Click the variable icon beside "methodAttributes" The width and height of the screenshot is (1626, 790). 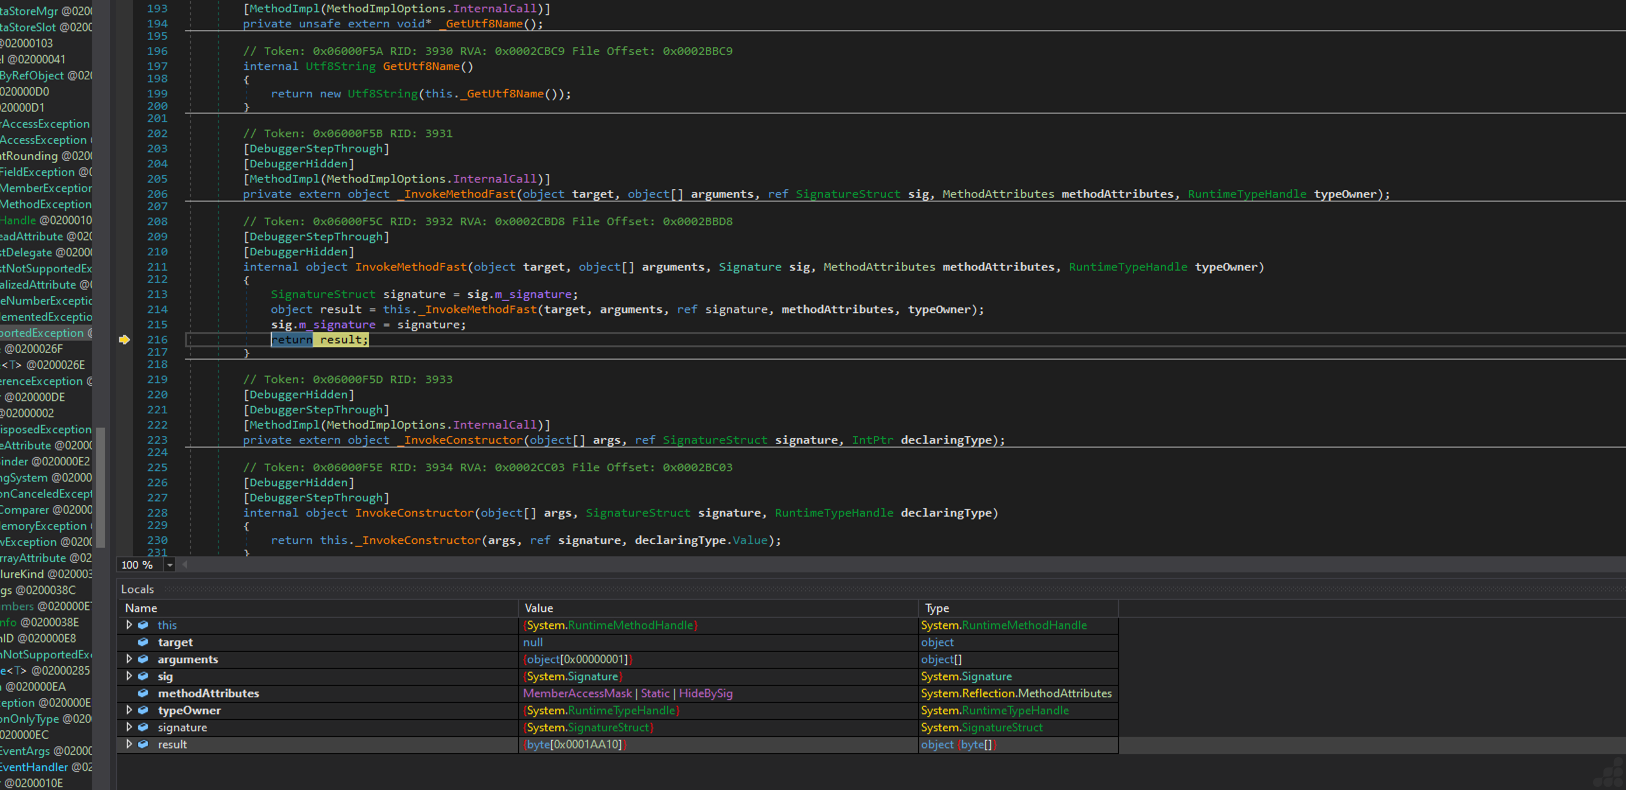click(x=143, y=693)
